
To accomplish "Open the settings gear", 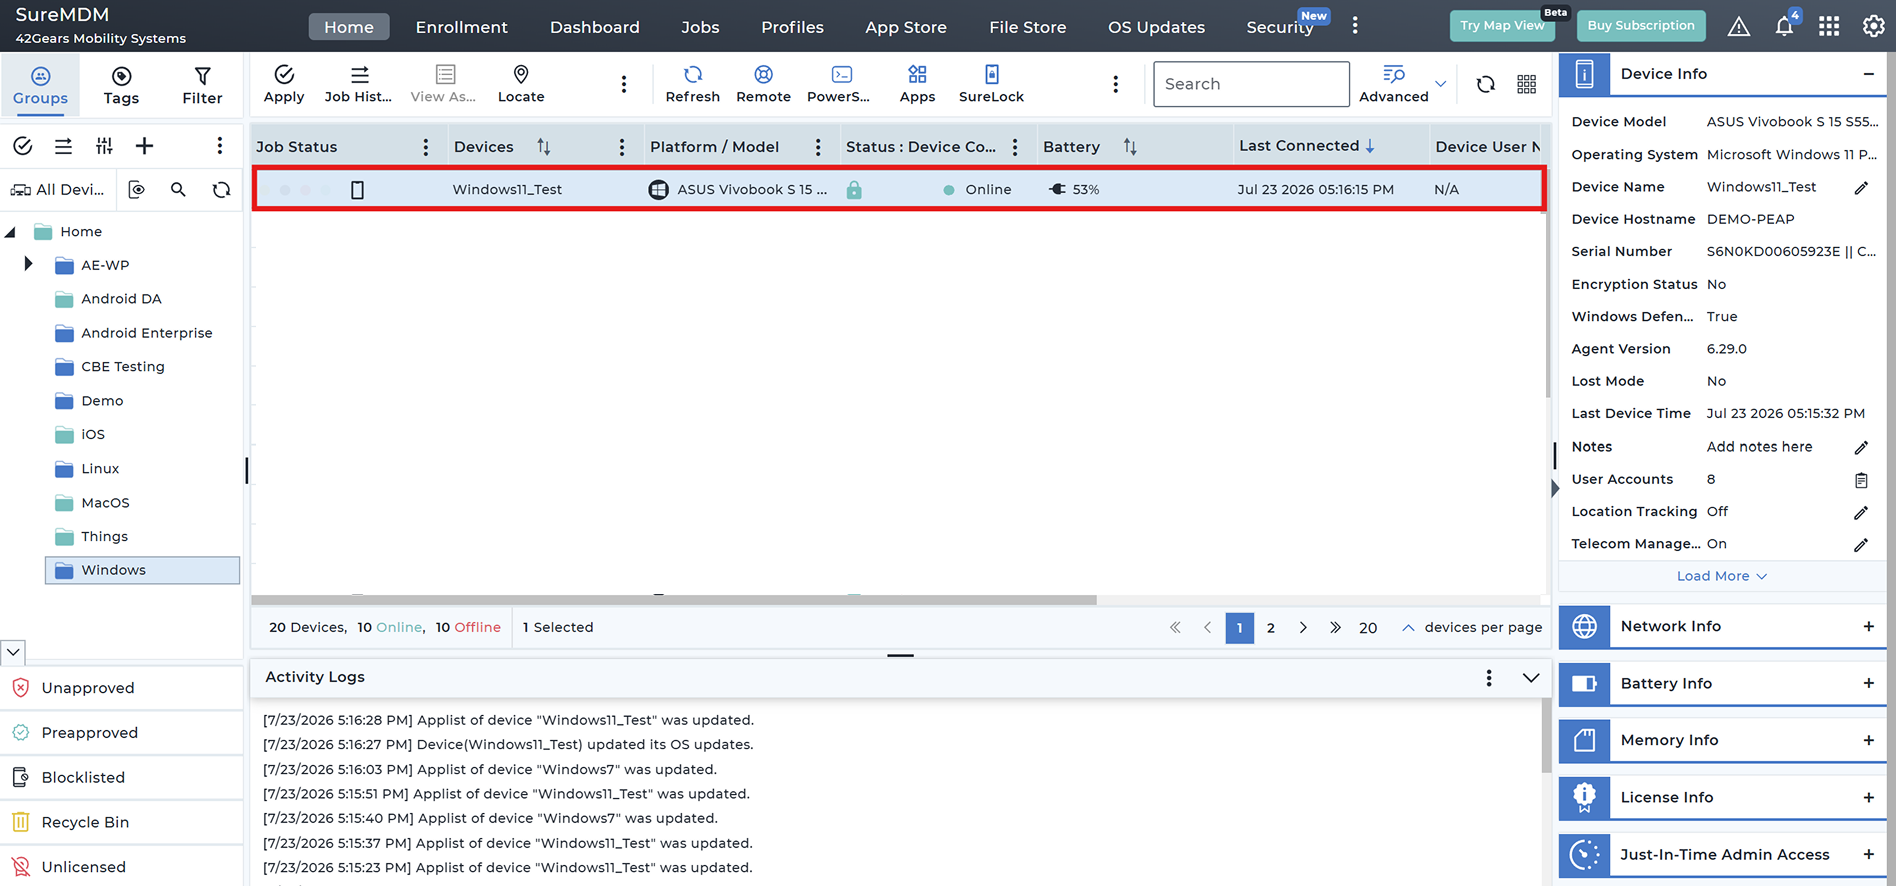I will (x=1874, y=26).
